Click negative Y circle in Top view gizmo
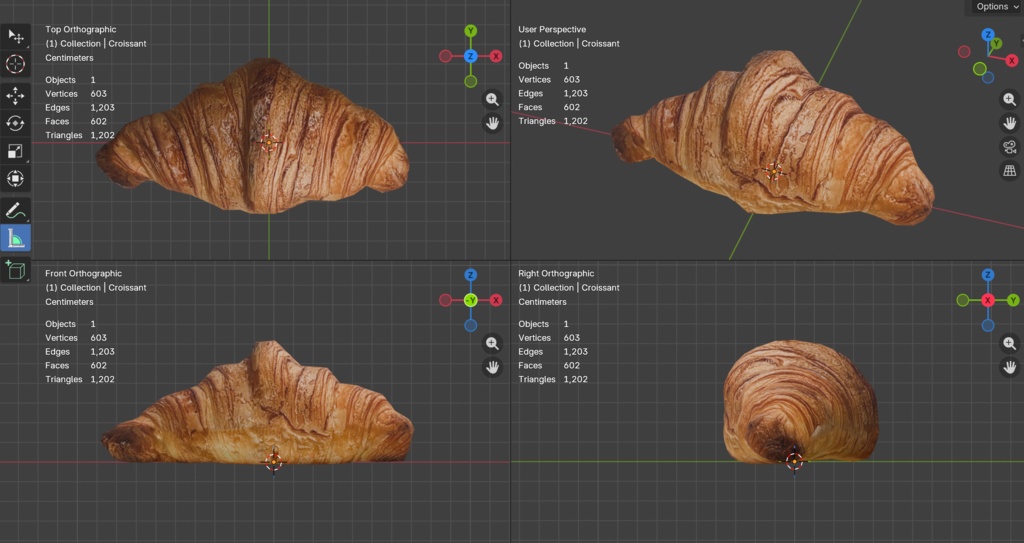The height and width of the screenshot is (543, 1024). tap(470, 82)
